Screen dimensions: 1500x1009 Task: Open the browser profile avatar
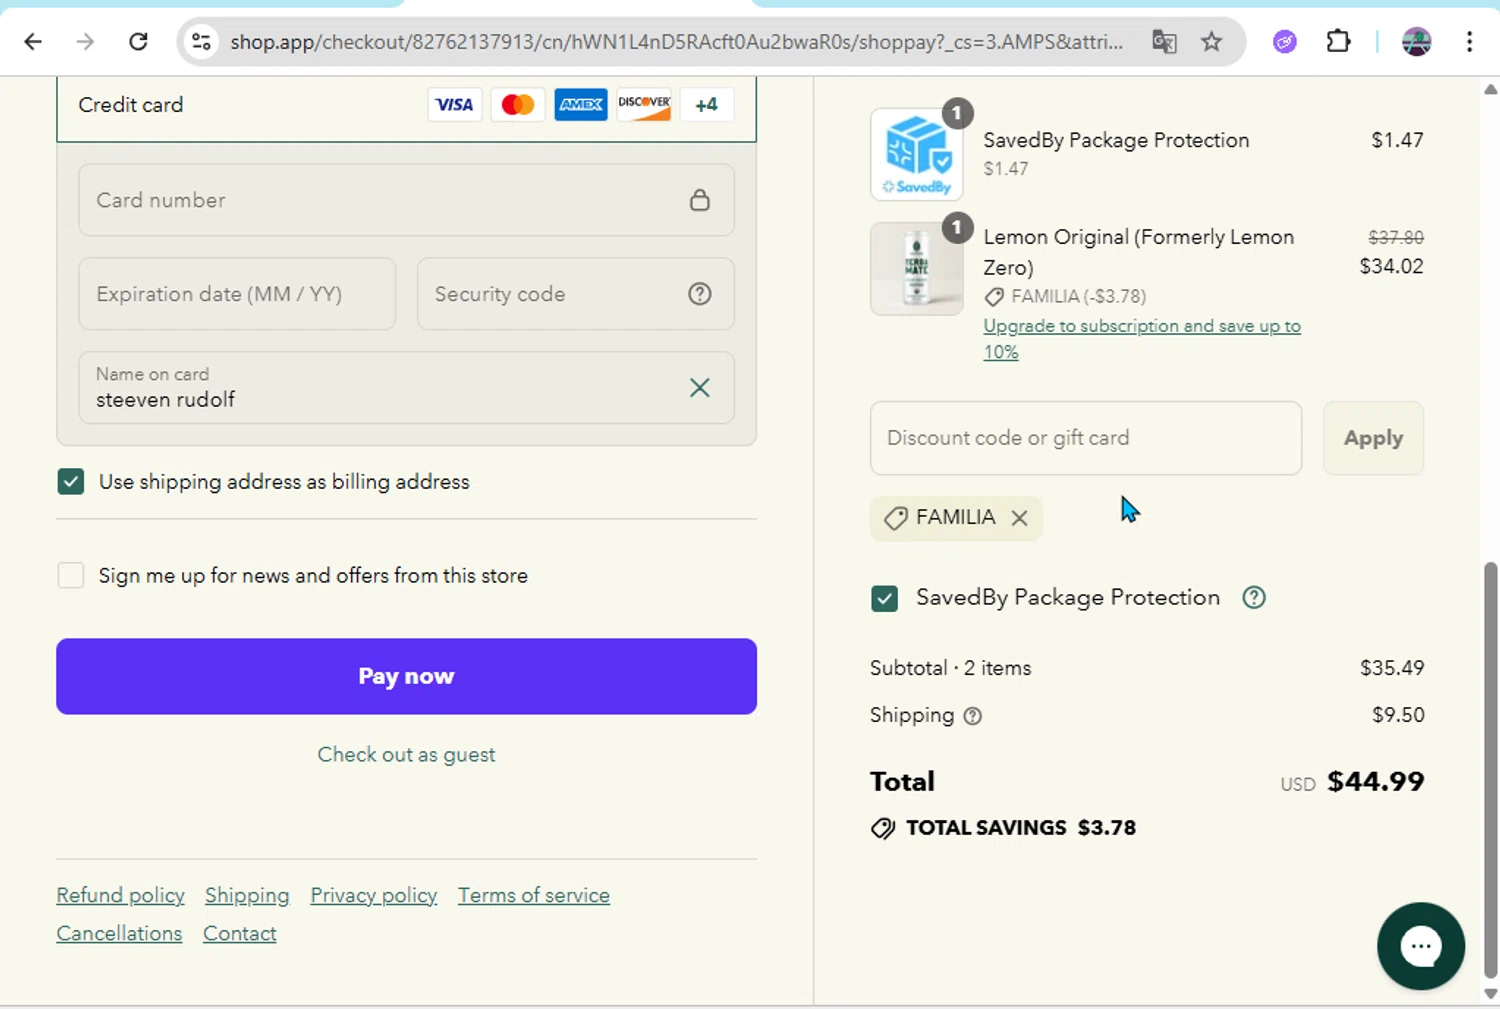click(x=1416, y=41)
